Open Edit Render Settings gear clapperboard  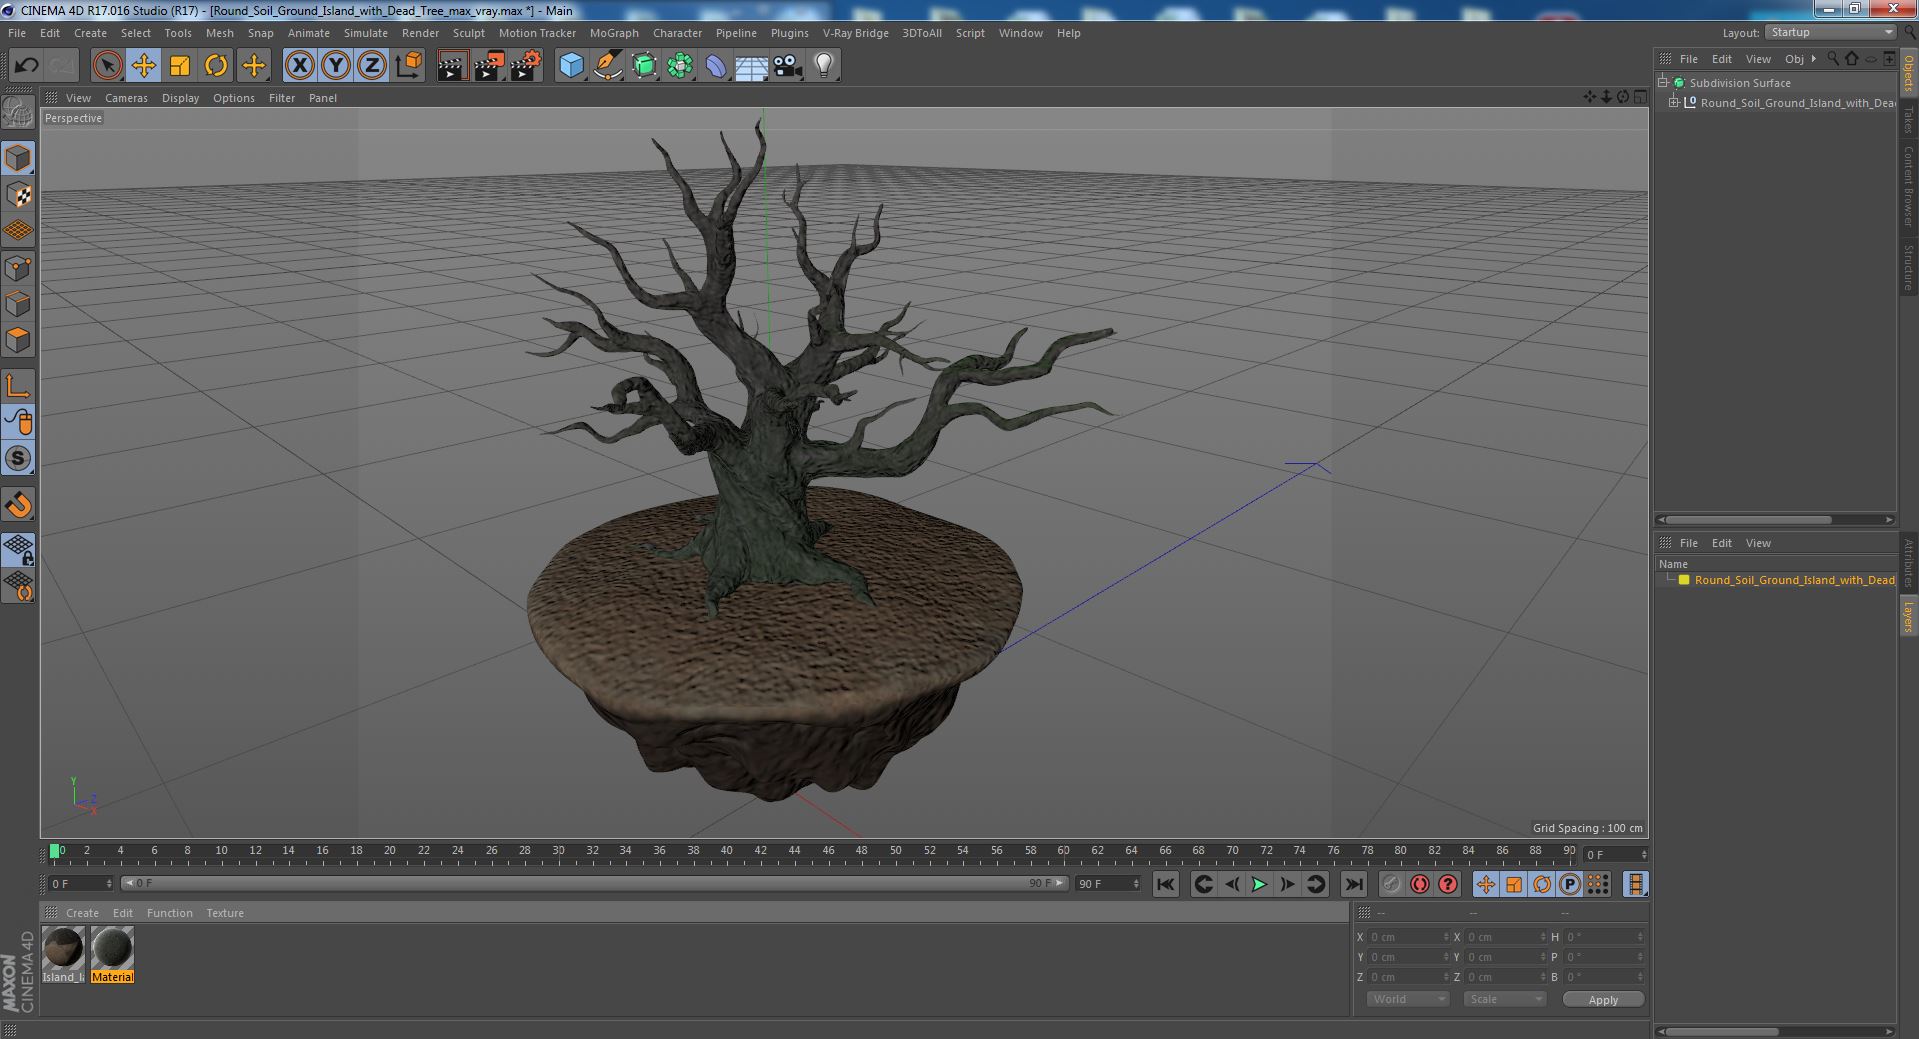(x=526, y=66)
